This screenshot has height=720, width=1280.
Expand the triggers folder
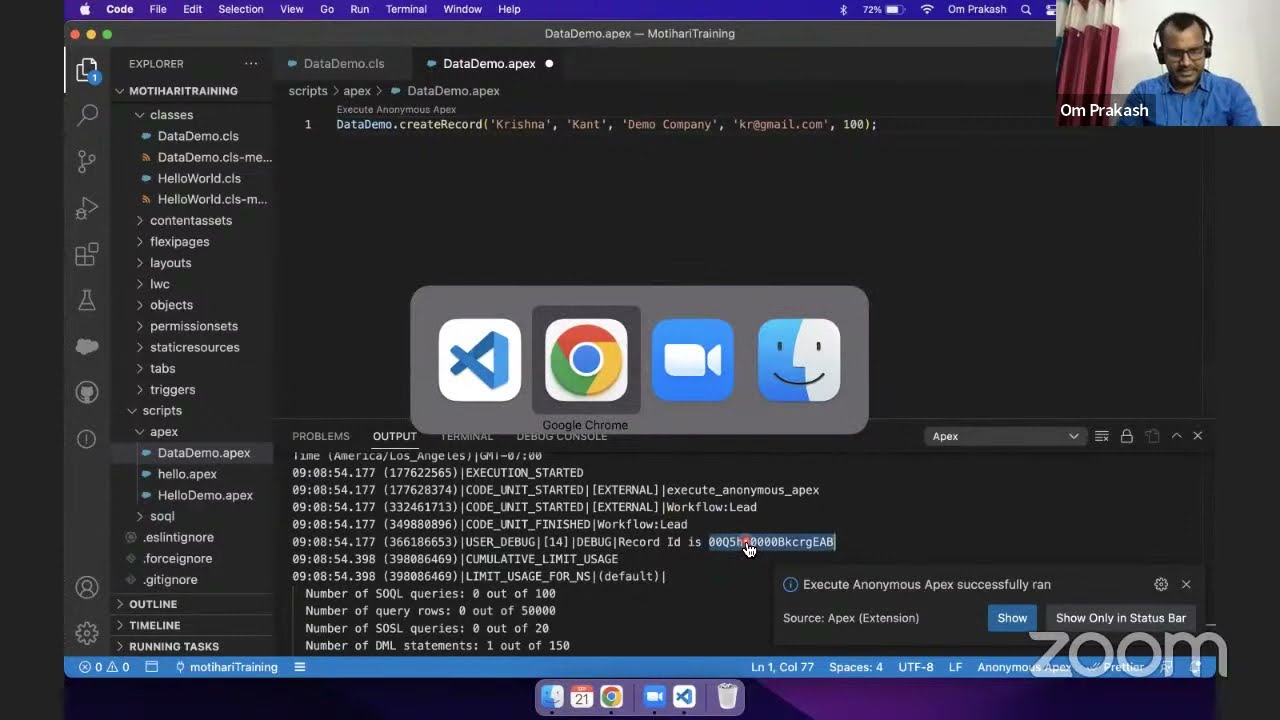(x=172, y=390)
